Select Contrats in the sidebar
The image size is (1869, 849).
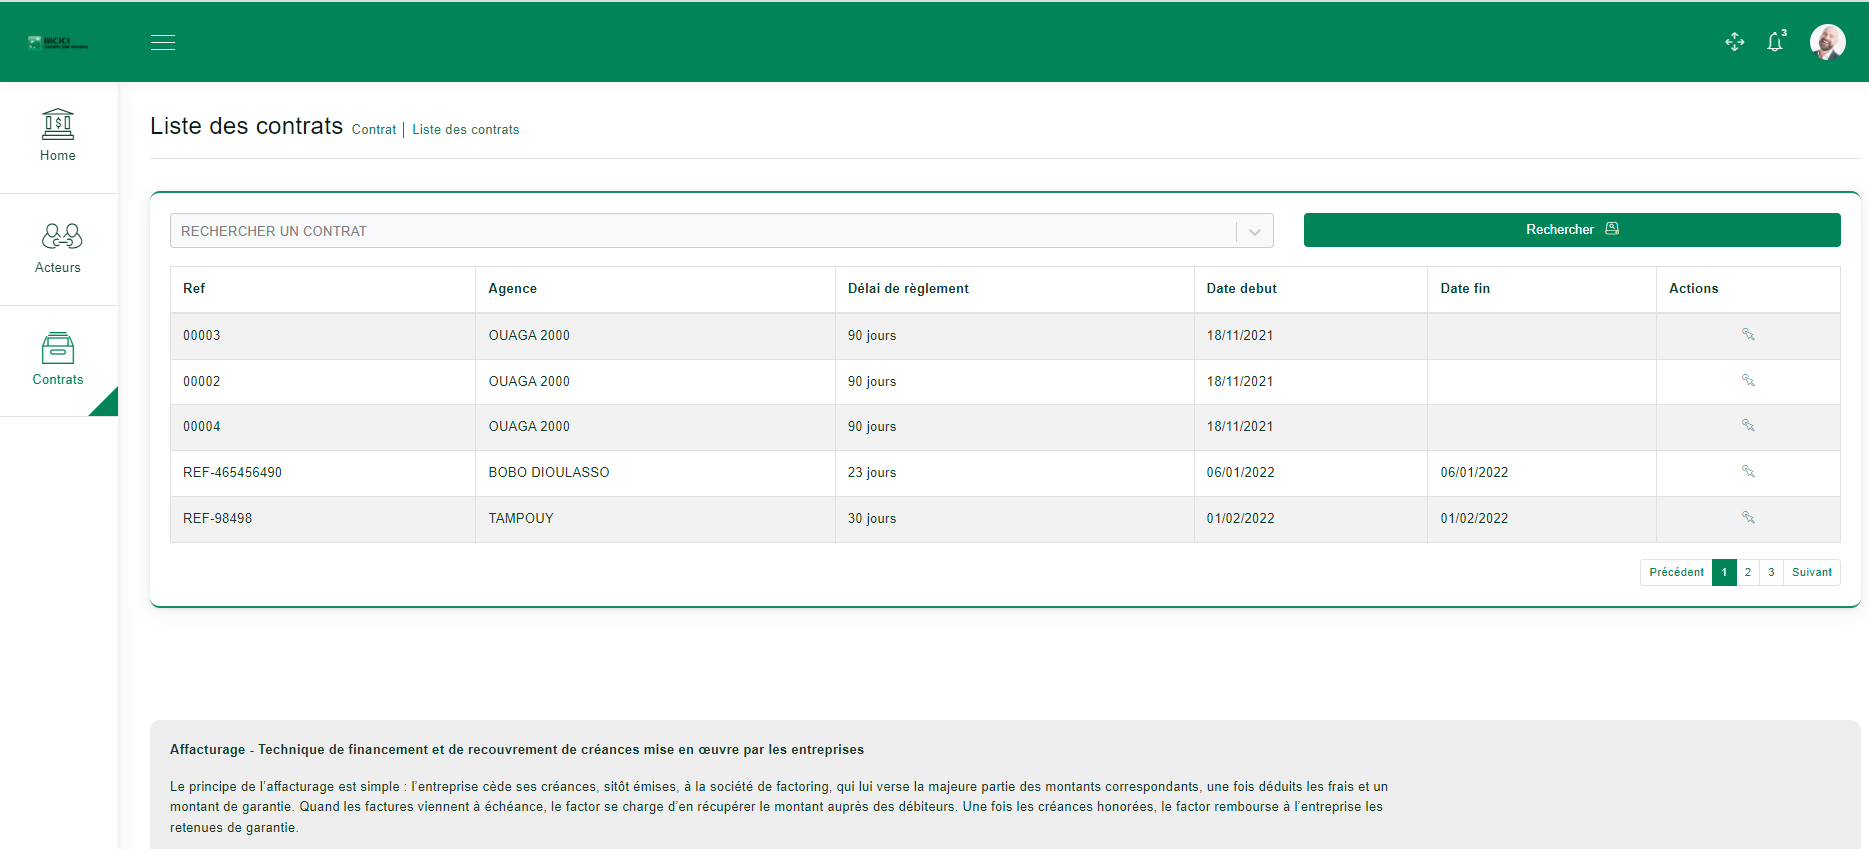[x=58, y=360]
